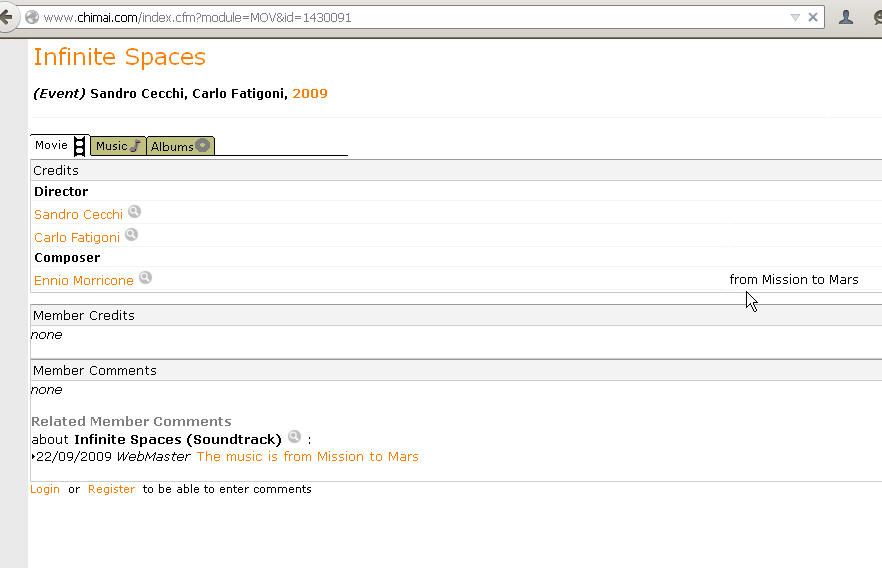Follow the 2009 year link
The width and height of the screenshot is (882, 568).
[x=310, y=93]
